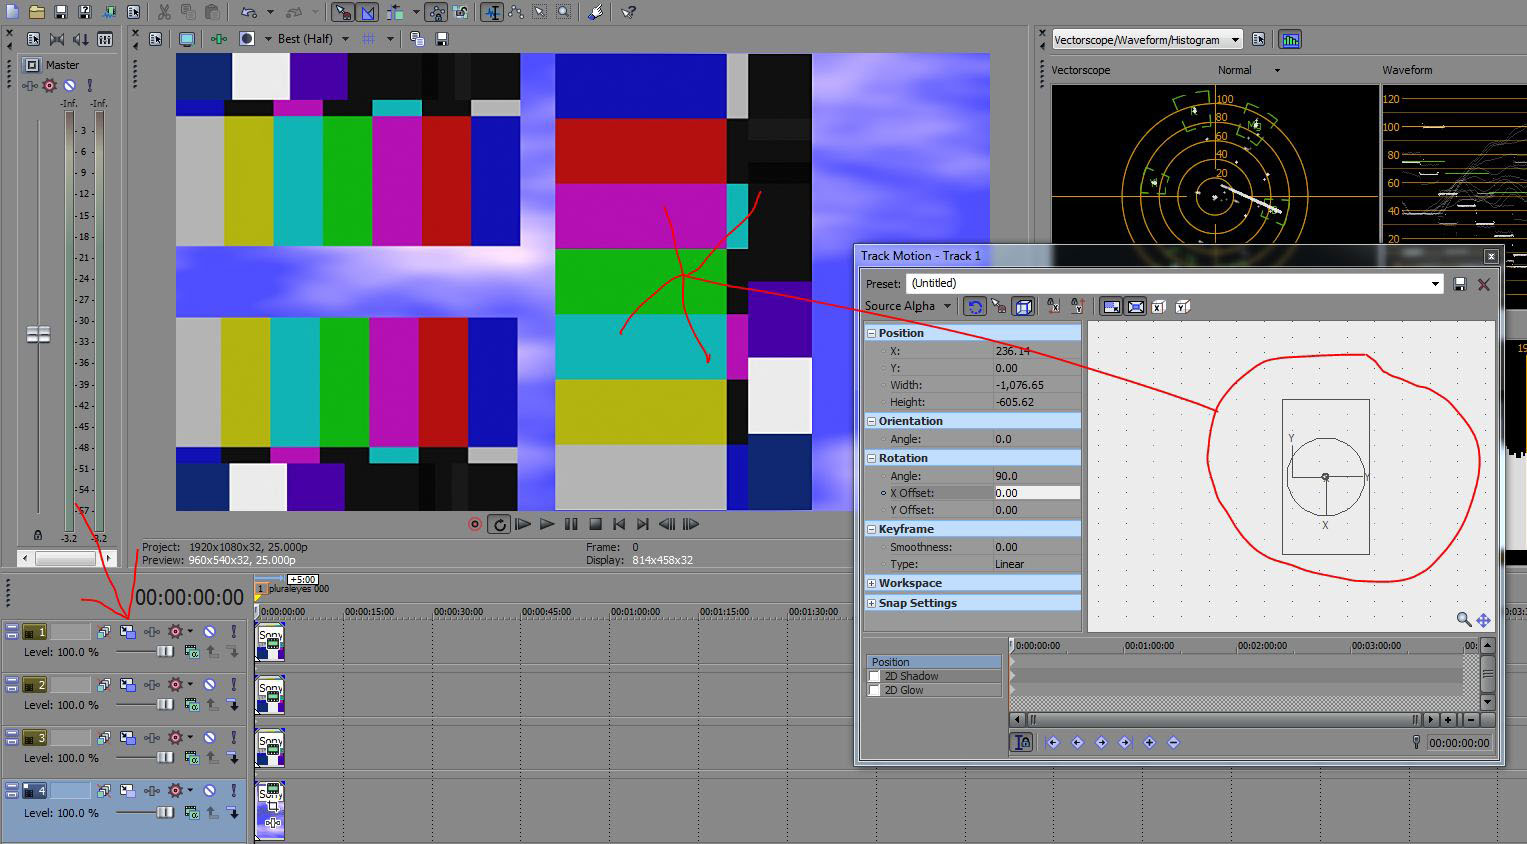
Task: Open Track Motion on track 1
Action: 128,632
